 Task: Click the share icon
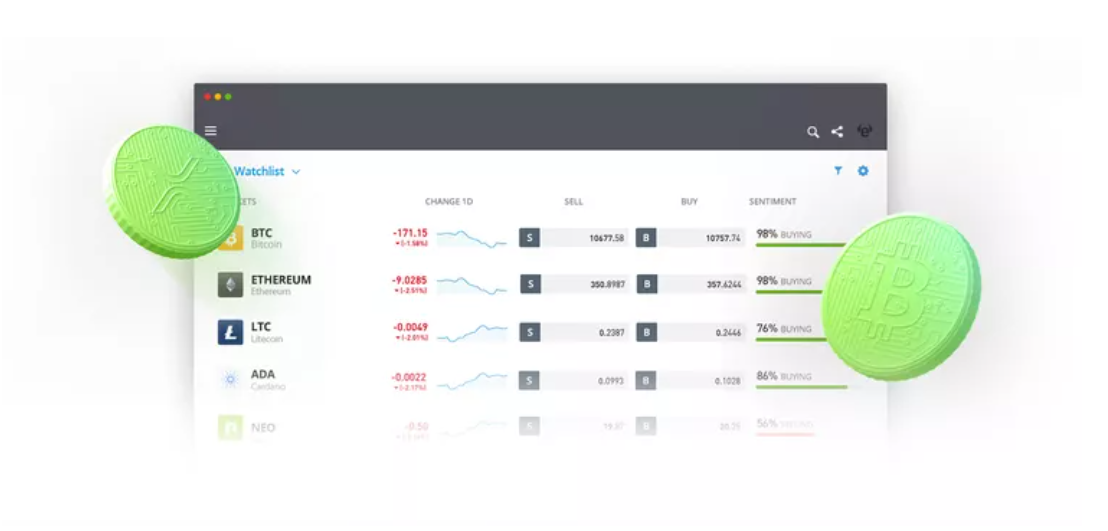[x=837, y=132]
